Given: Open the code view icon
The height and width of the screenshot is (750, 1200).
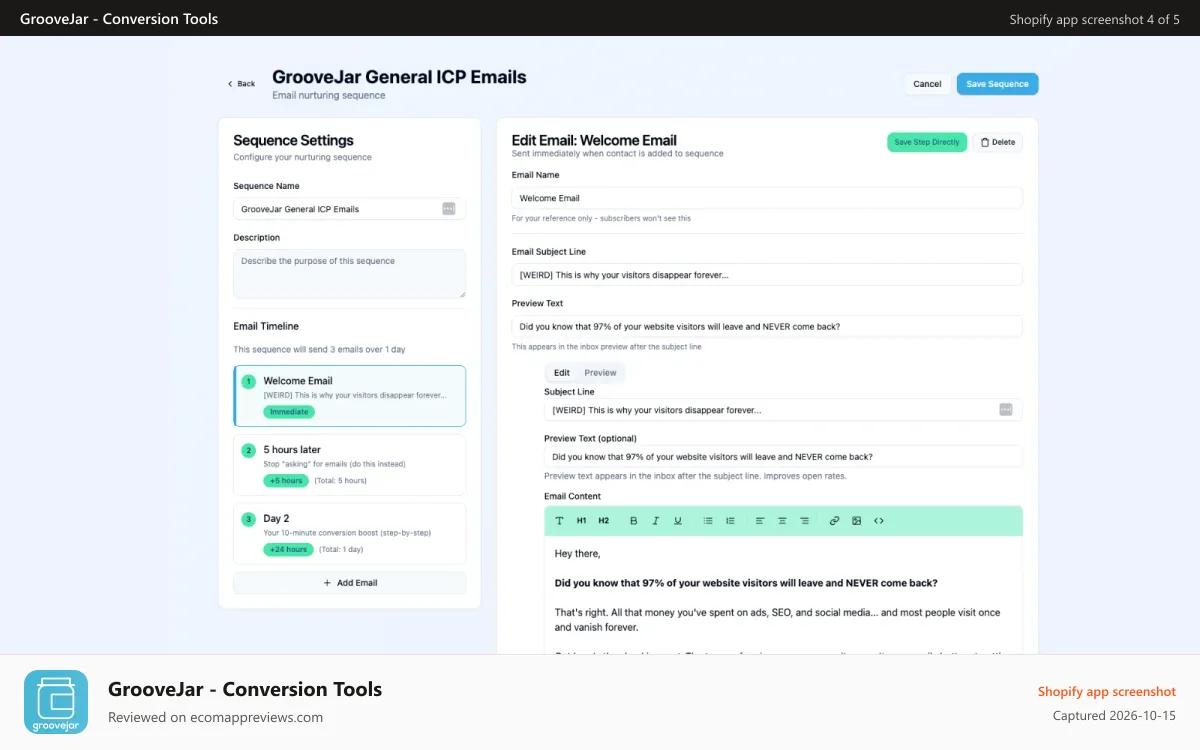Looking at the screenshot, I should coord(879,521).
